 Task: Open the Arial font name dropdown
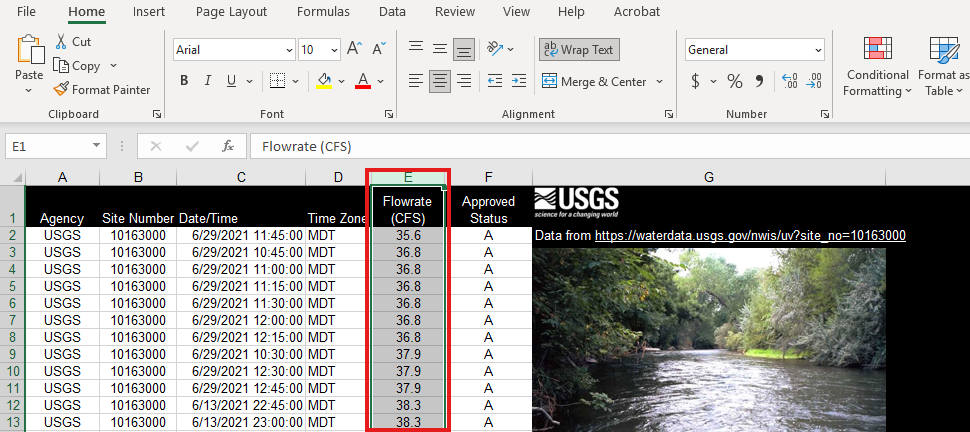pos(289,50)
